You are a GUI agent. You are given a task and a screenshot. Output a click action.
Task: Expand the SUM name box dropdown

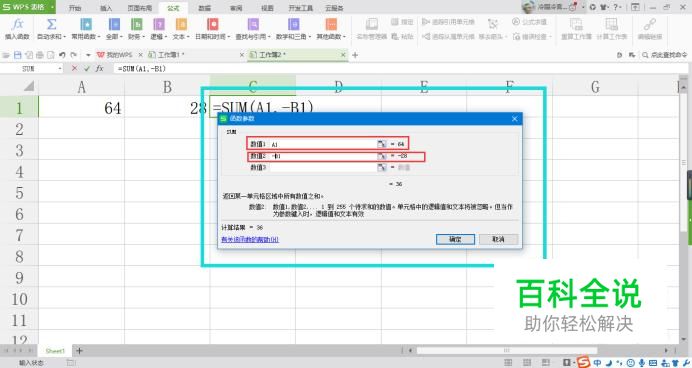coord(60,69)
